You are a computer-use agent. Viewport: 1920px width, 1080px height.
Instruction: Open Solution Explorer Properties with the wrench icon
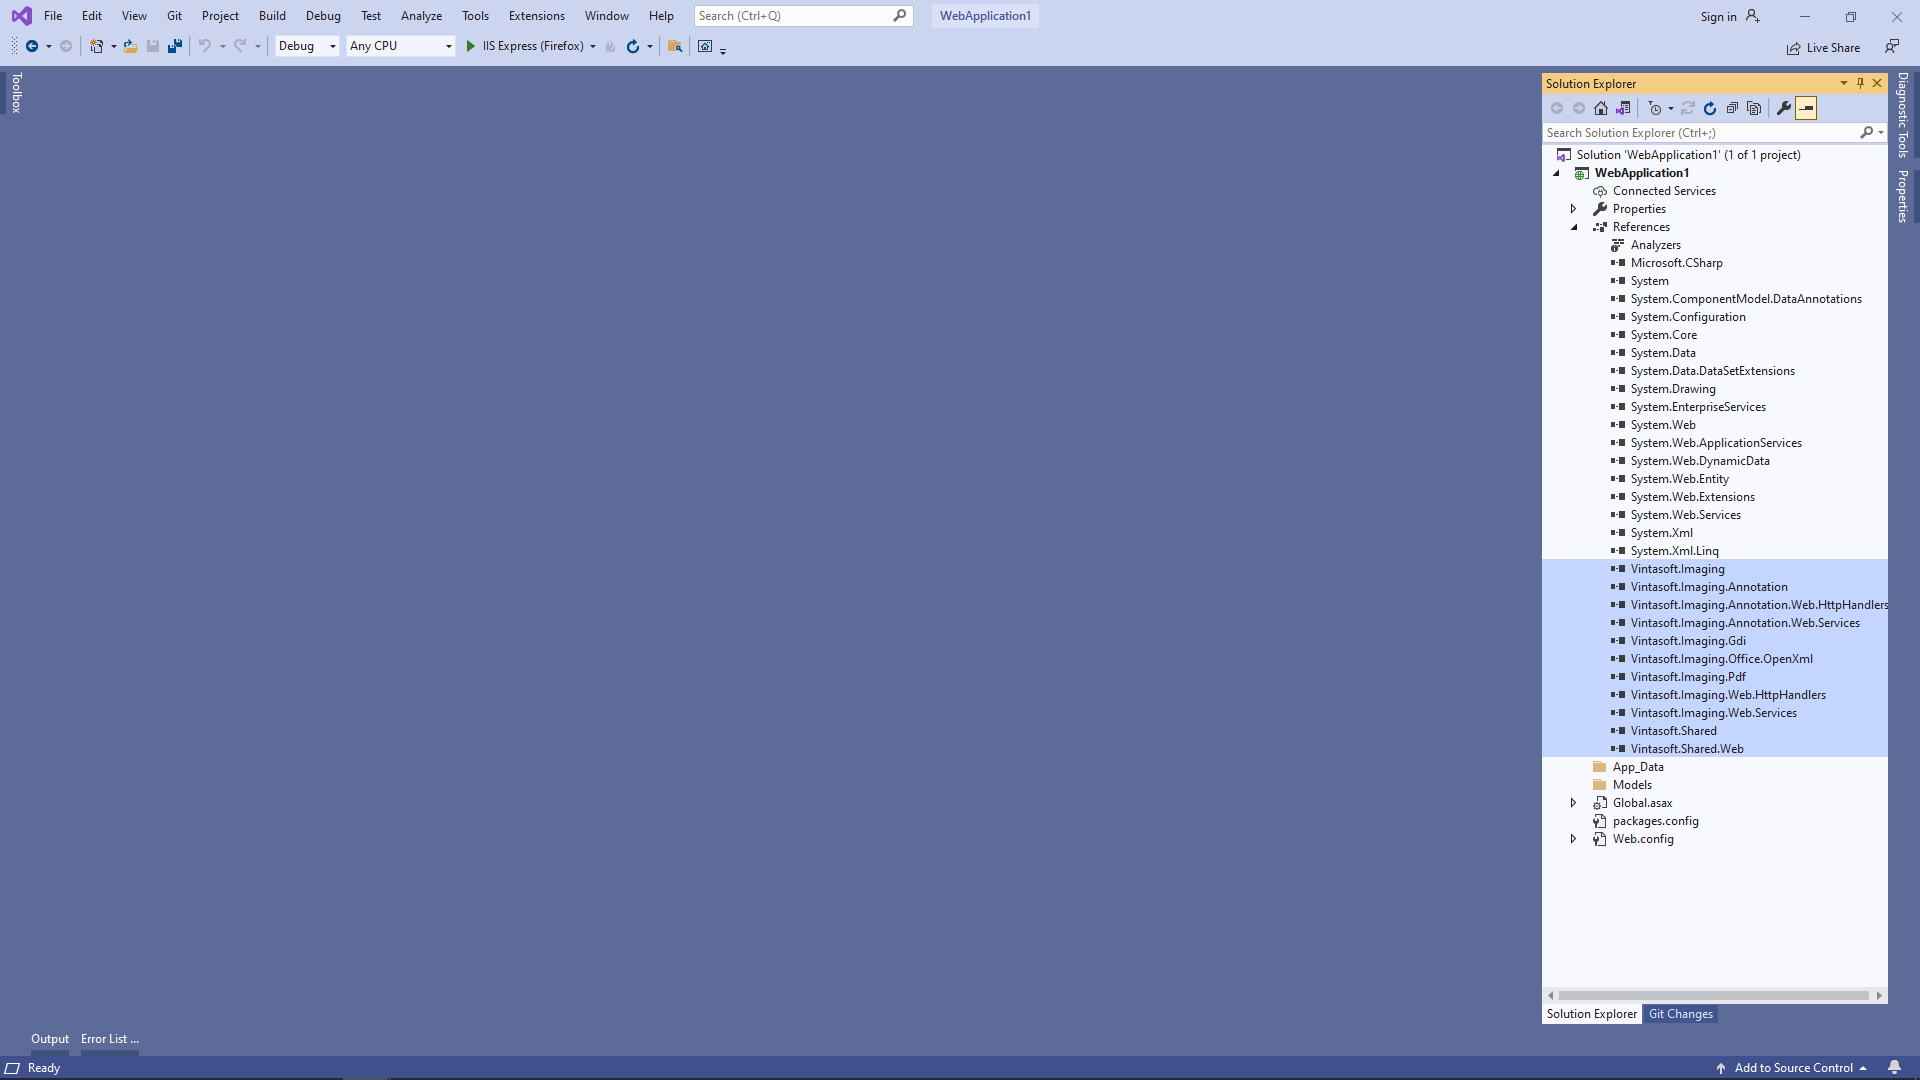[1786, 108]
